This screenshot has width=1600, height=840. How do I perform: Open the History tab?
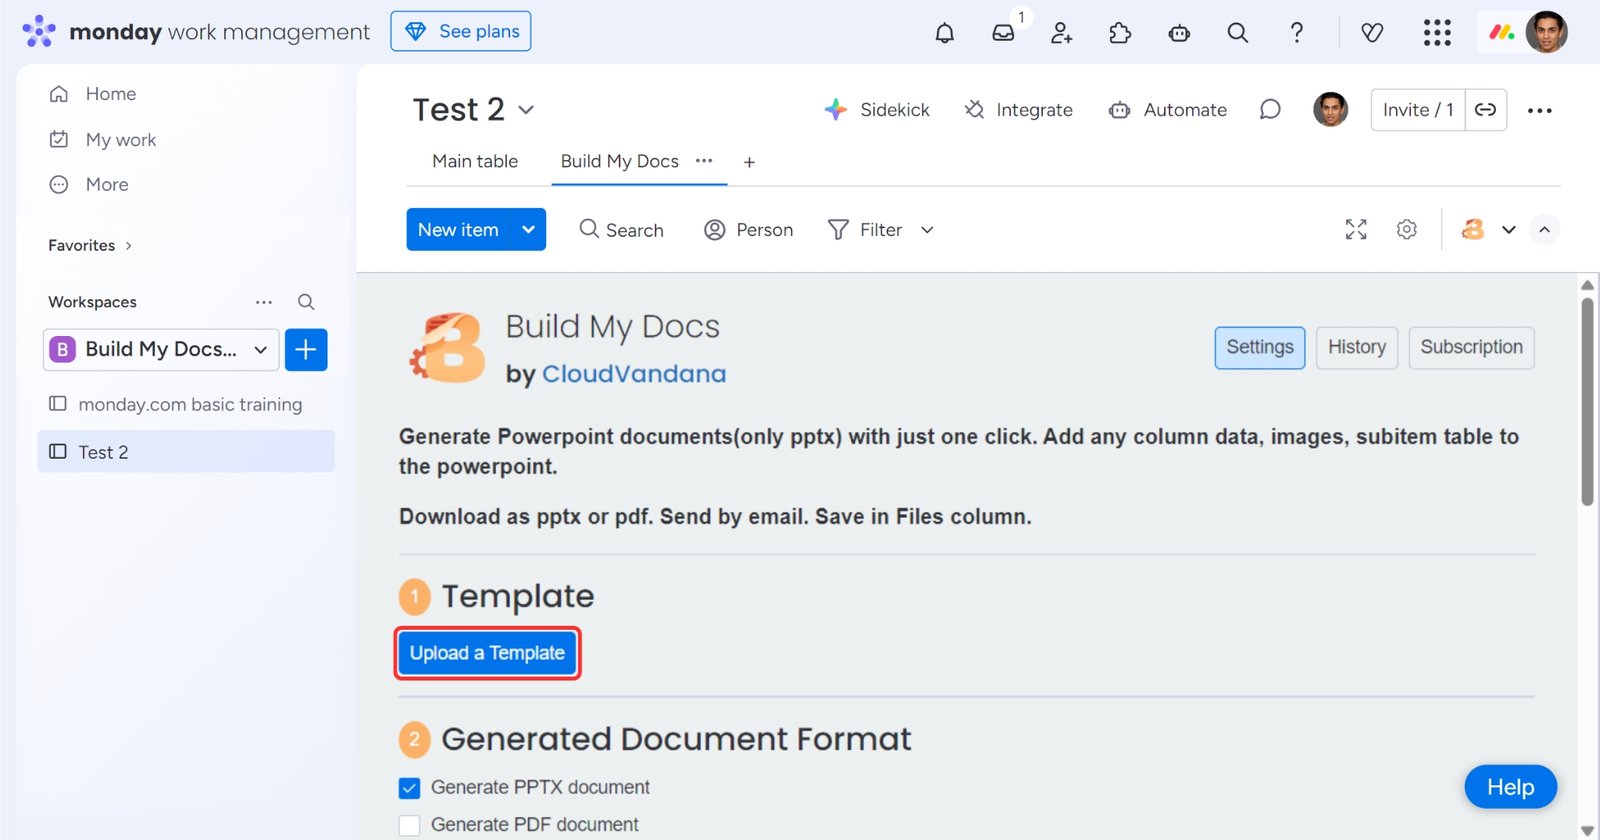coord(1356,347)
